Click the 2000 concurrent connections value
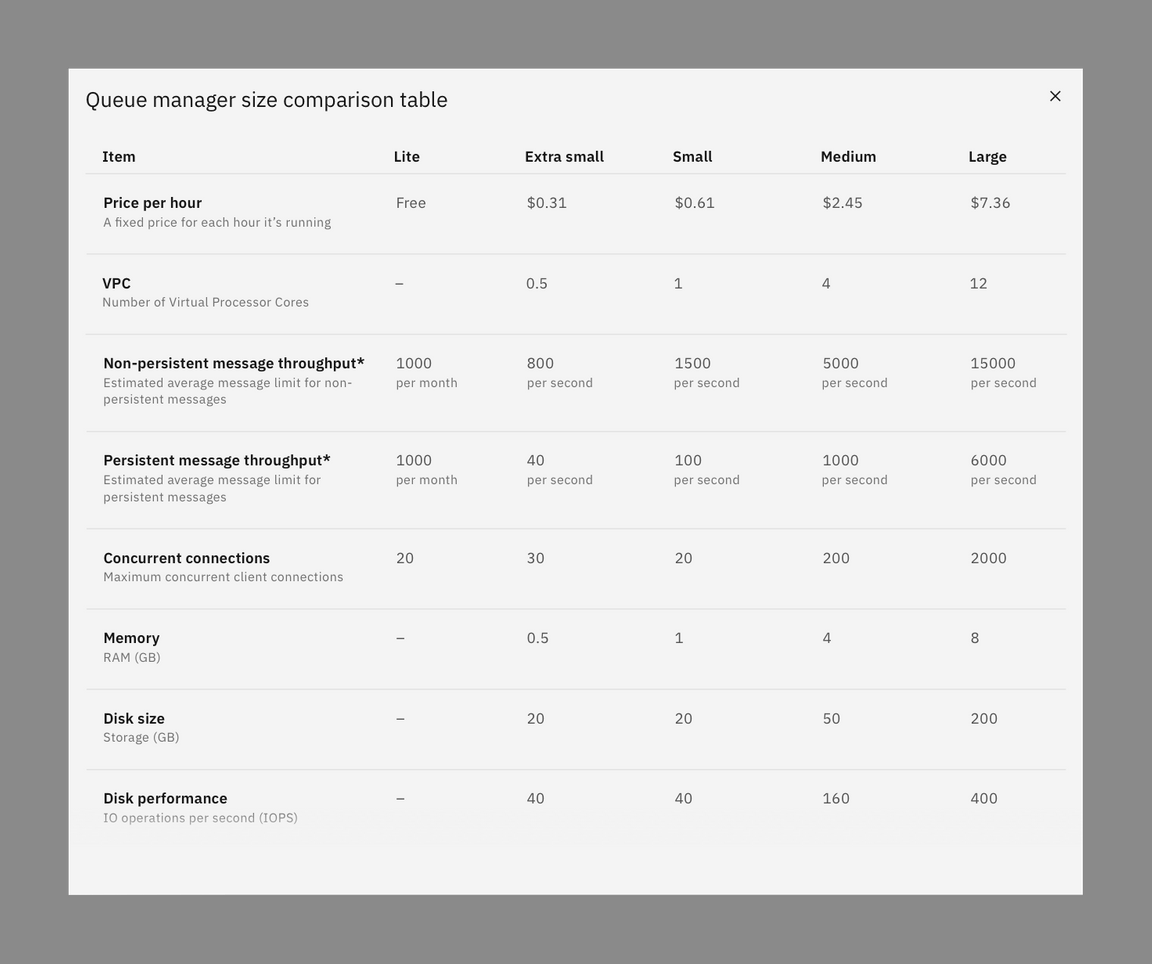Image resolution: width=1152 pixels, height=964 pixels. click(x=988, y=558)
